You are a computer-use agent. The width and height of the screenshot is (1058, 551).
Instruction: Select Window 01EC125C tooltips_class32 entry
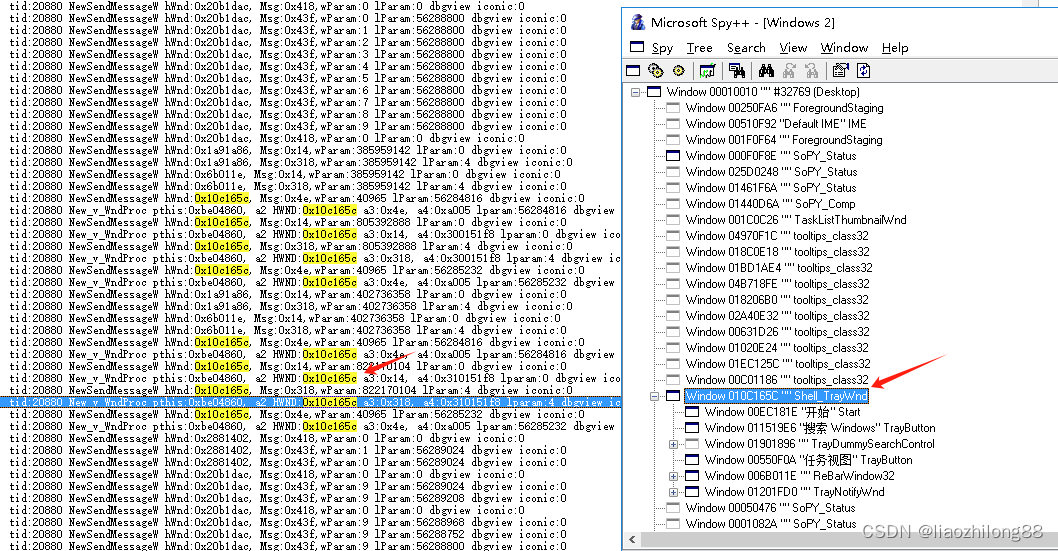[x=778, y=364]
